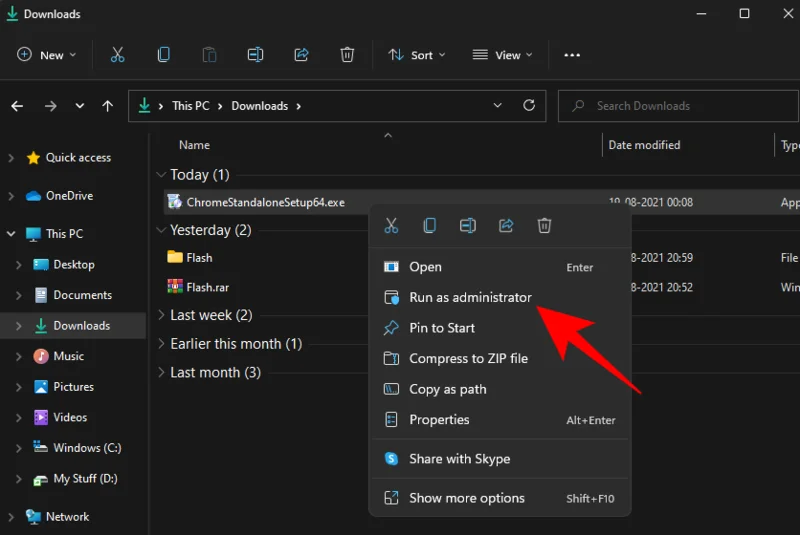Click This PC in the address breadcrumb
The width and height of the screenshot is (800, 535).
[x=191, y=106]
